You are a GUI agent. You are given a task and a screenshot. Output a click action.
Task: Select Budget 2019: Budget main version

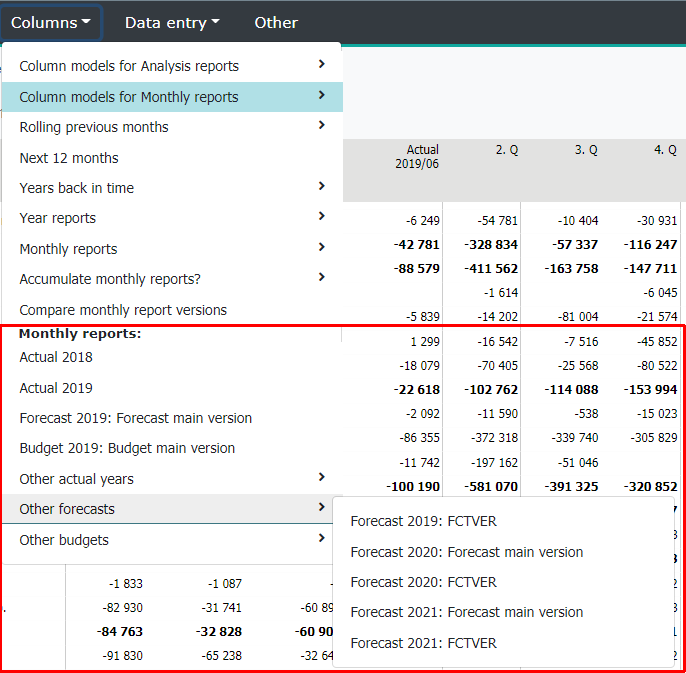point(172,448)
